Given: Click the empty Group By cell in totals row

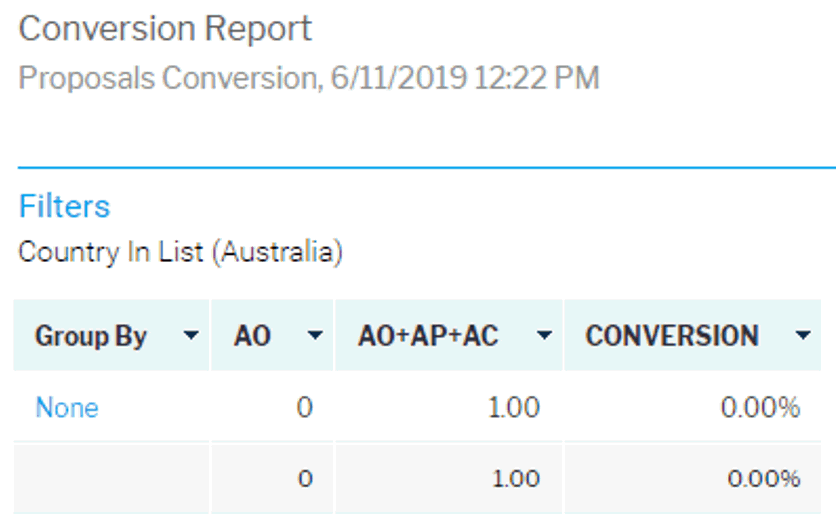Looking at the screenshot, I should [110, 479].
